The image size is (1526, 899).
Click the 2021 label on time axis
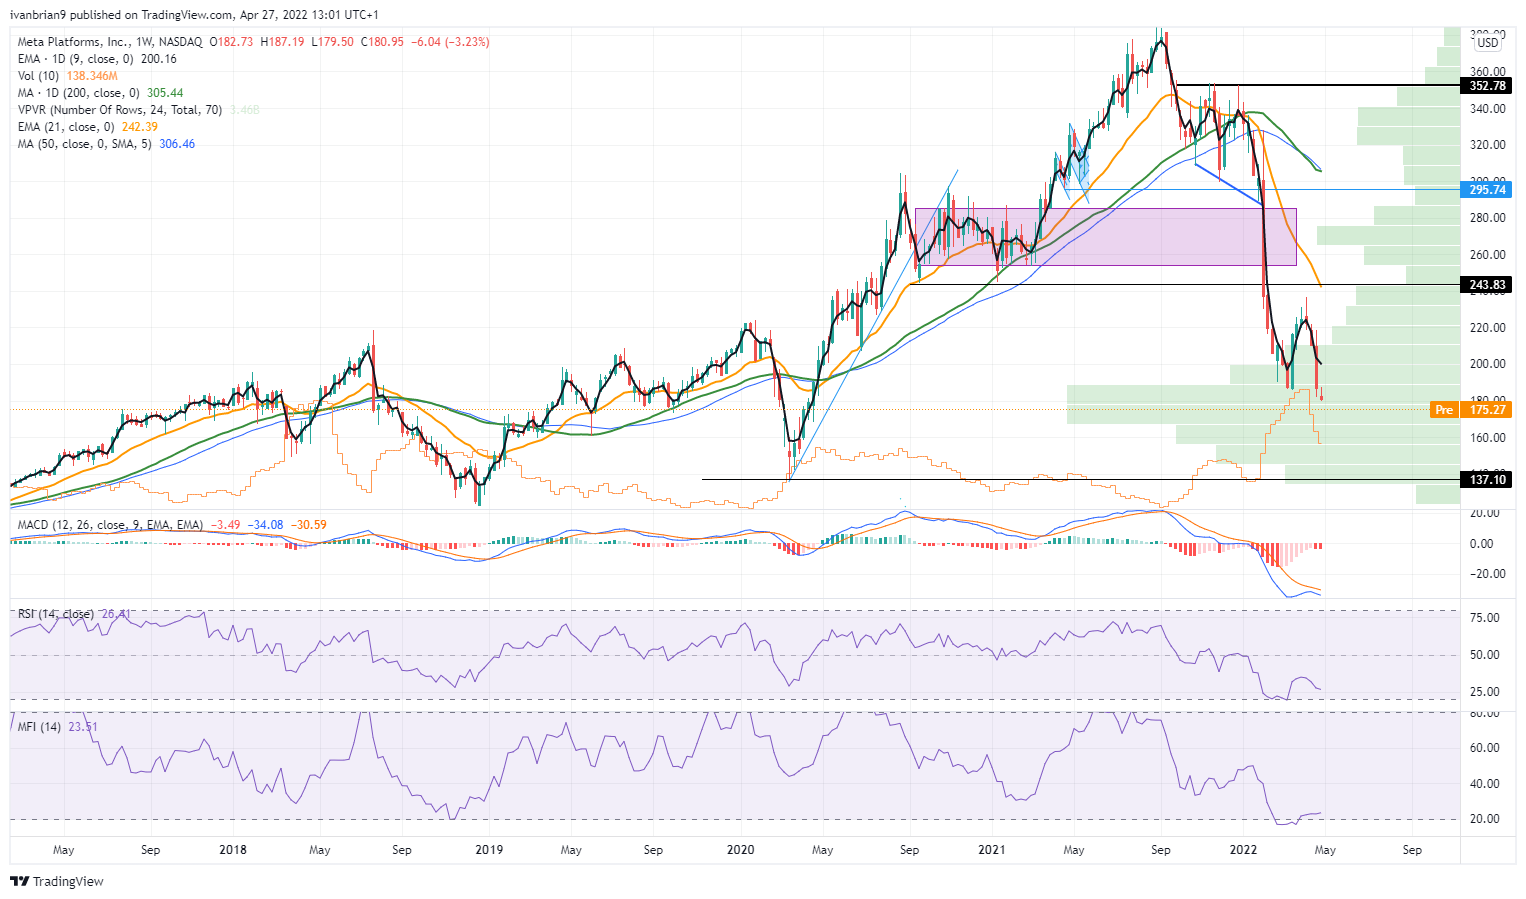(991, 850)
